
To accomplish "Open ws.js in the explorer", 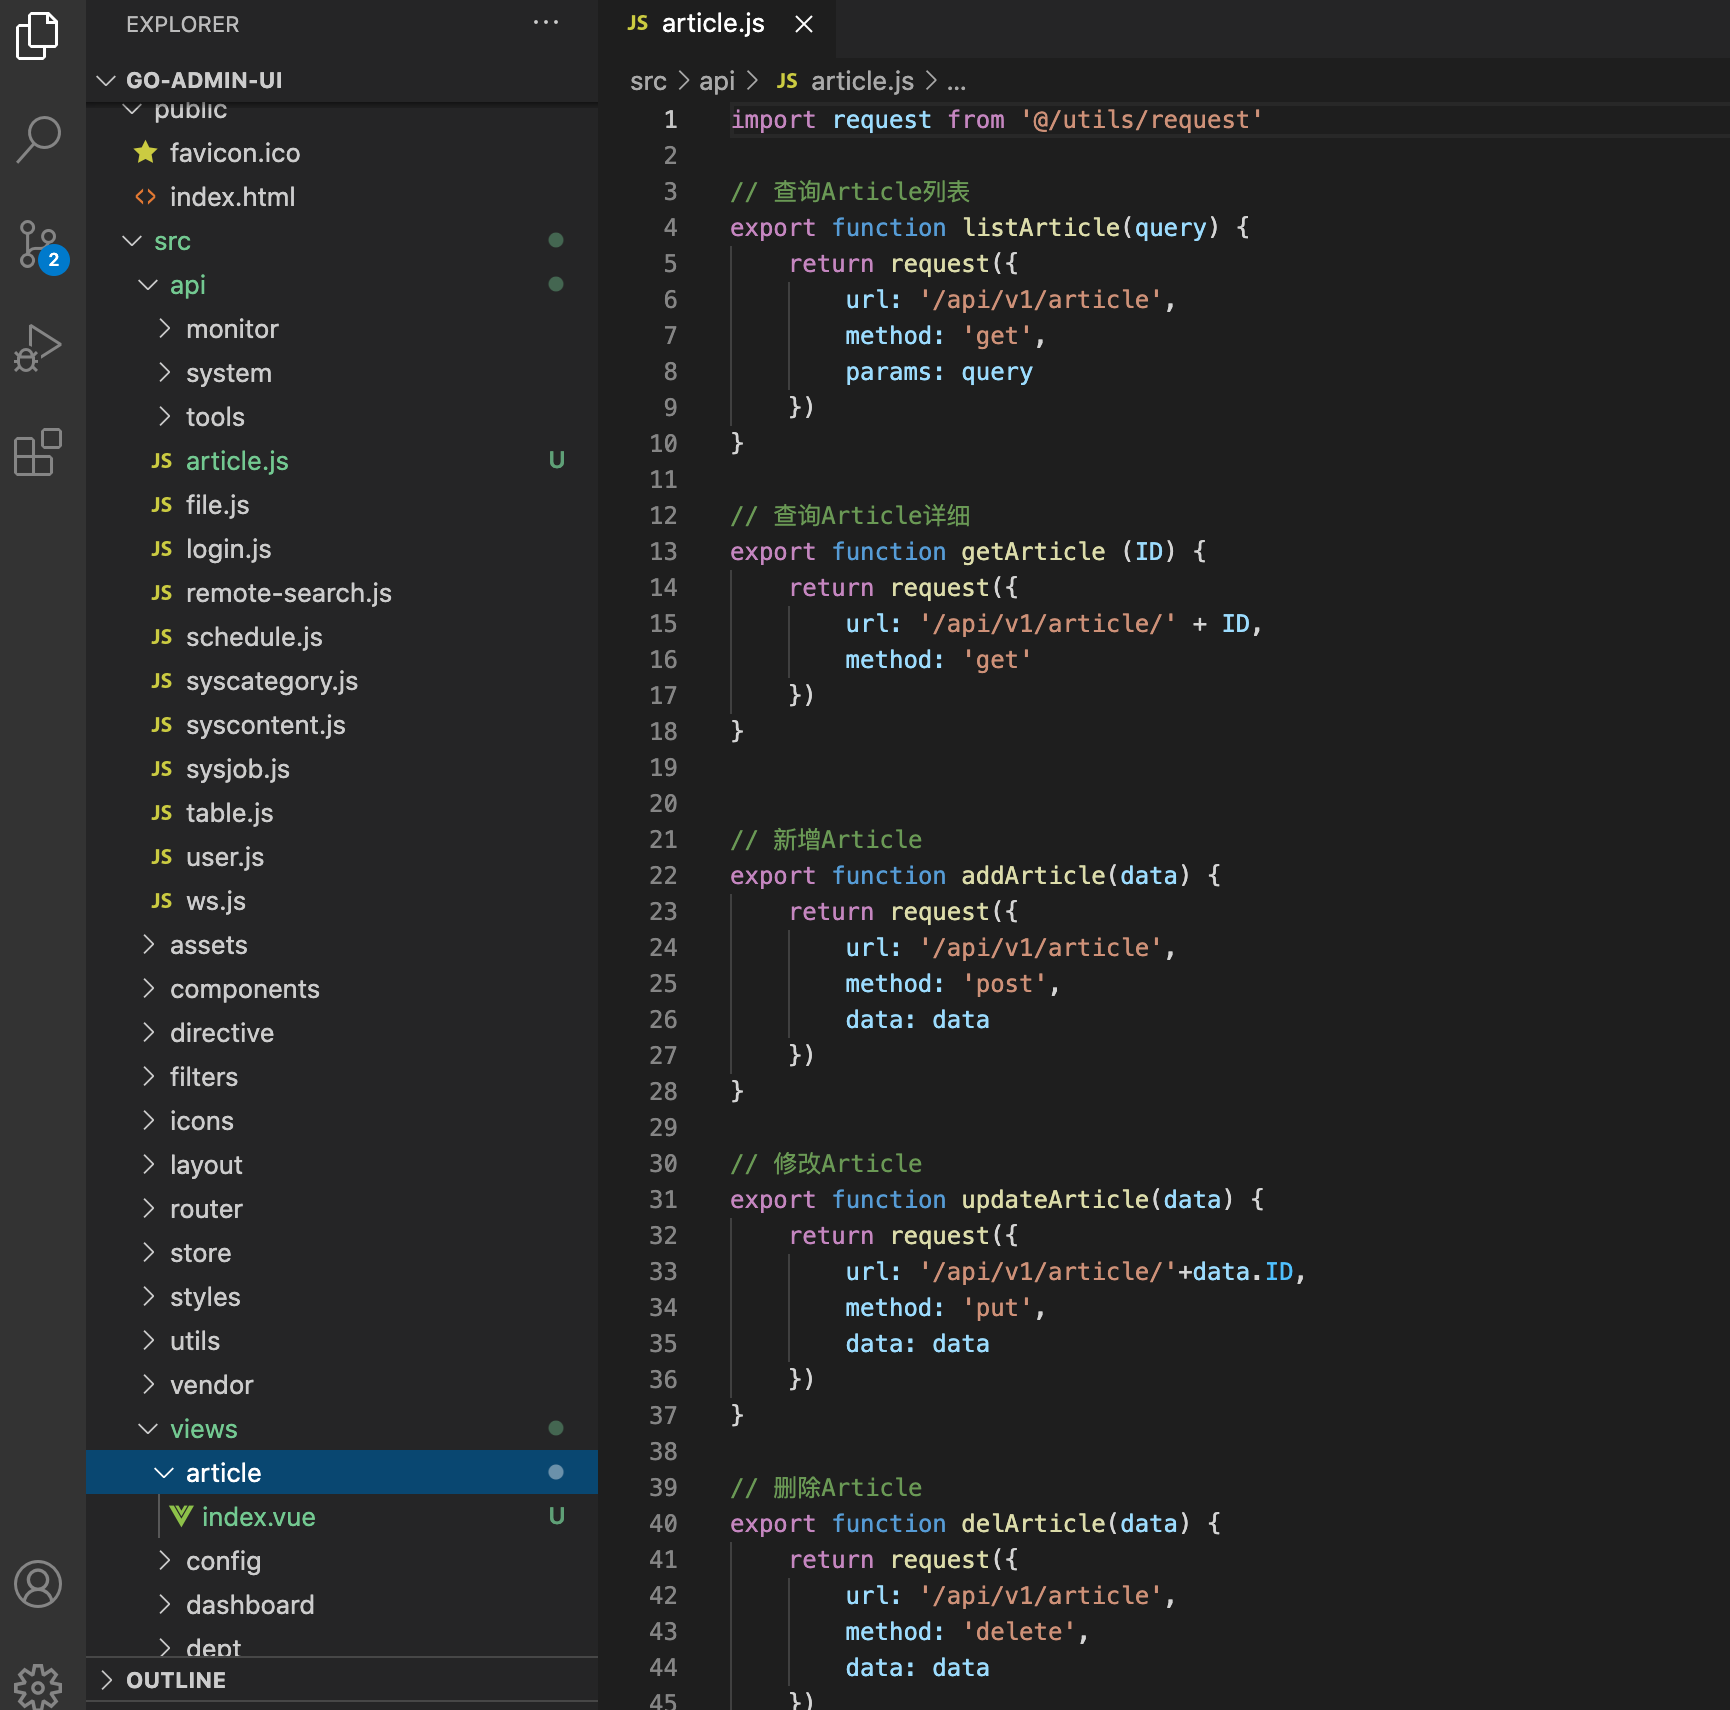I will tap(342, 901).
